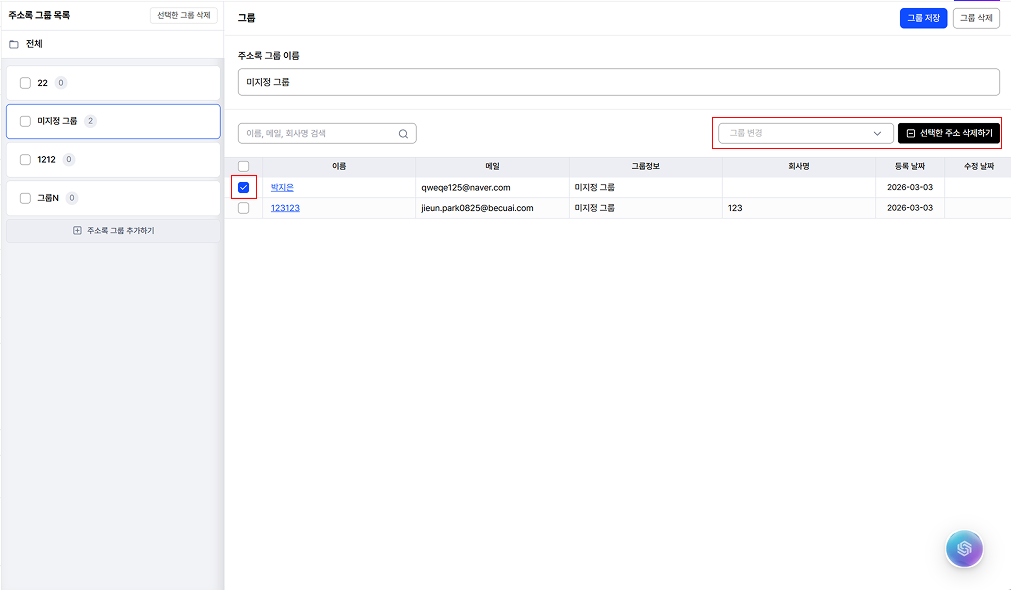Image resolution: width=1011 pixels, height=590 pixels.
Task: Click the plus icon for 주소록 그룹 추가하기
Action: (x=77, y=230)
